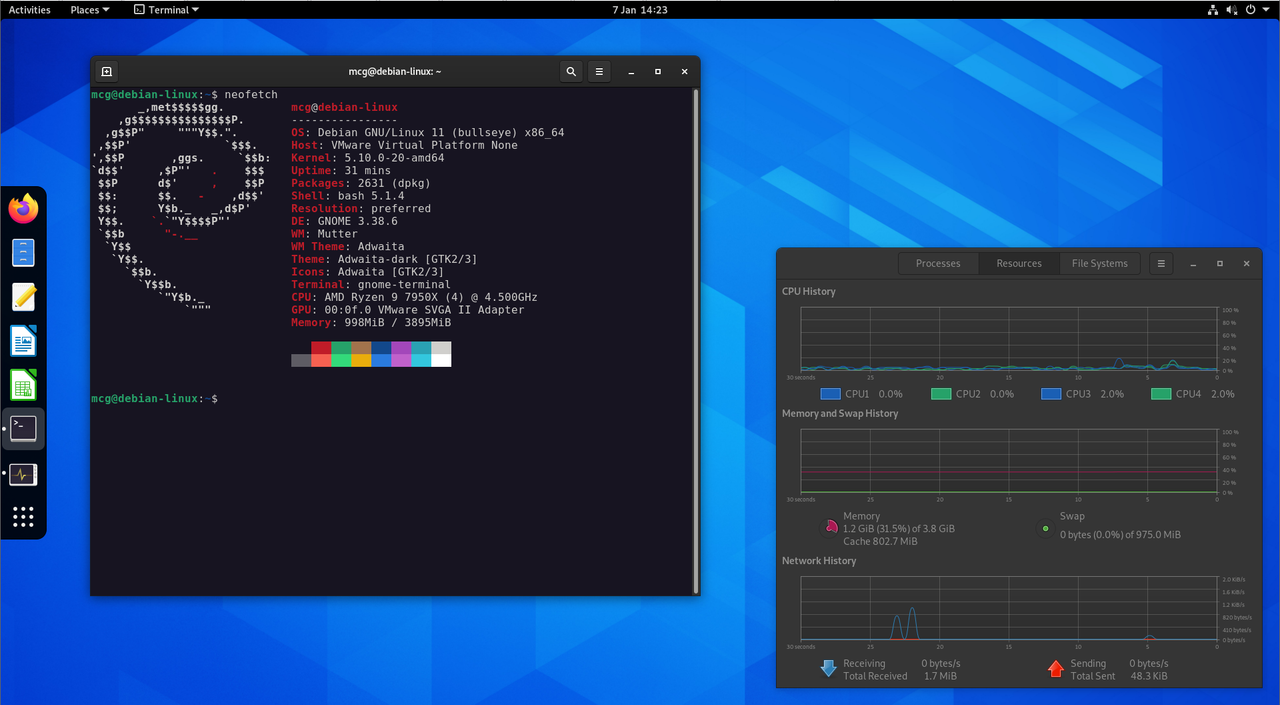Show all applications grid in dock

pos(23,517)
